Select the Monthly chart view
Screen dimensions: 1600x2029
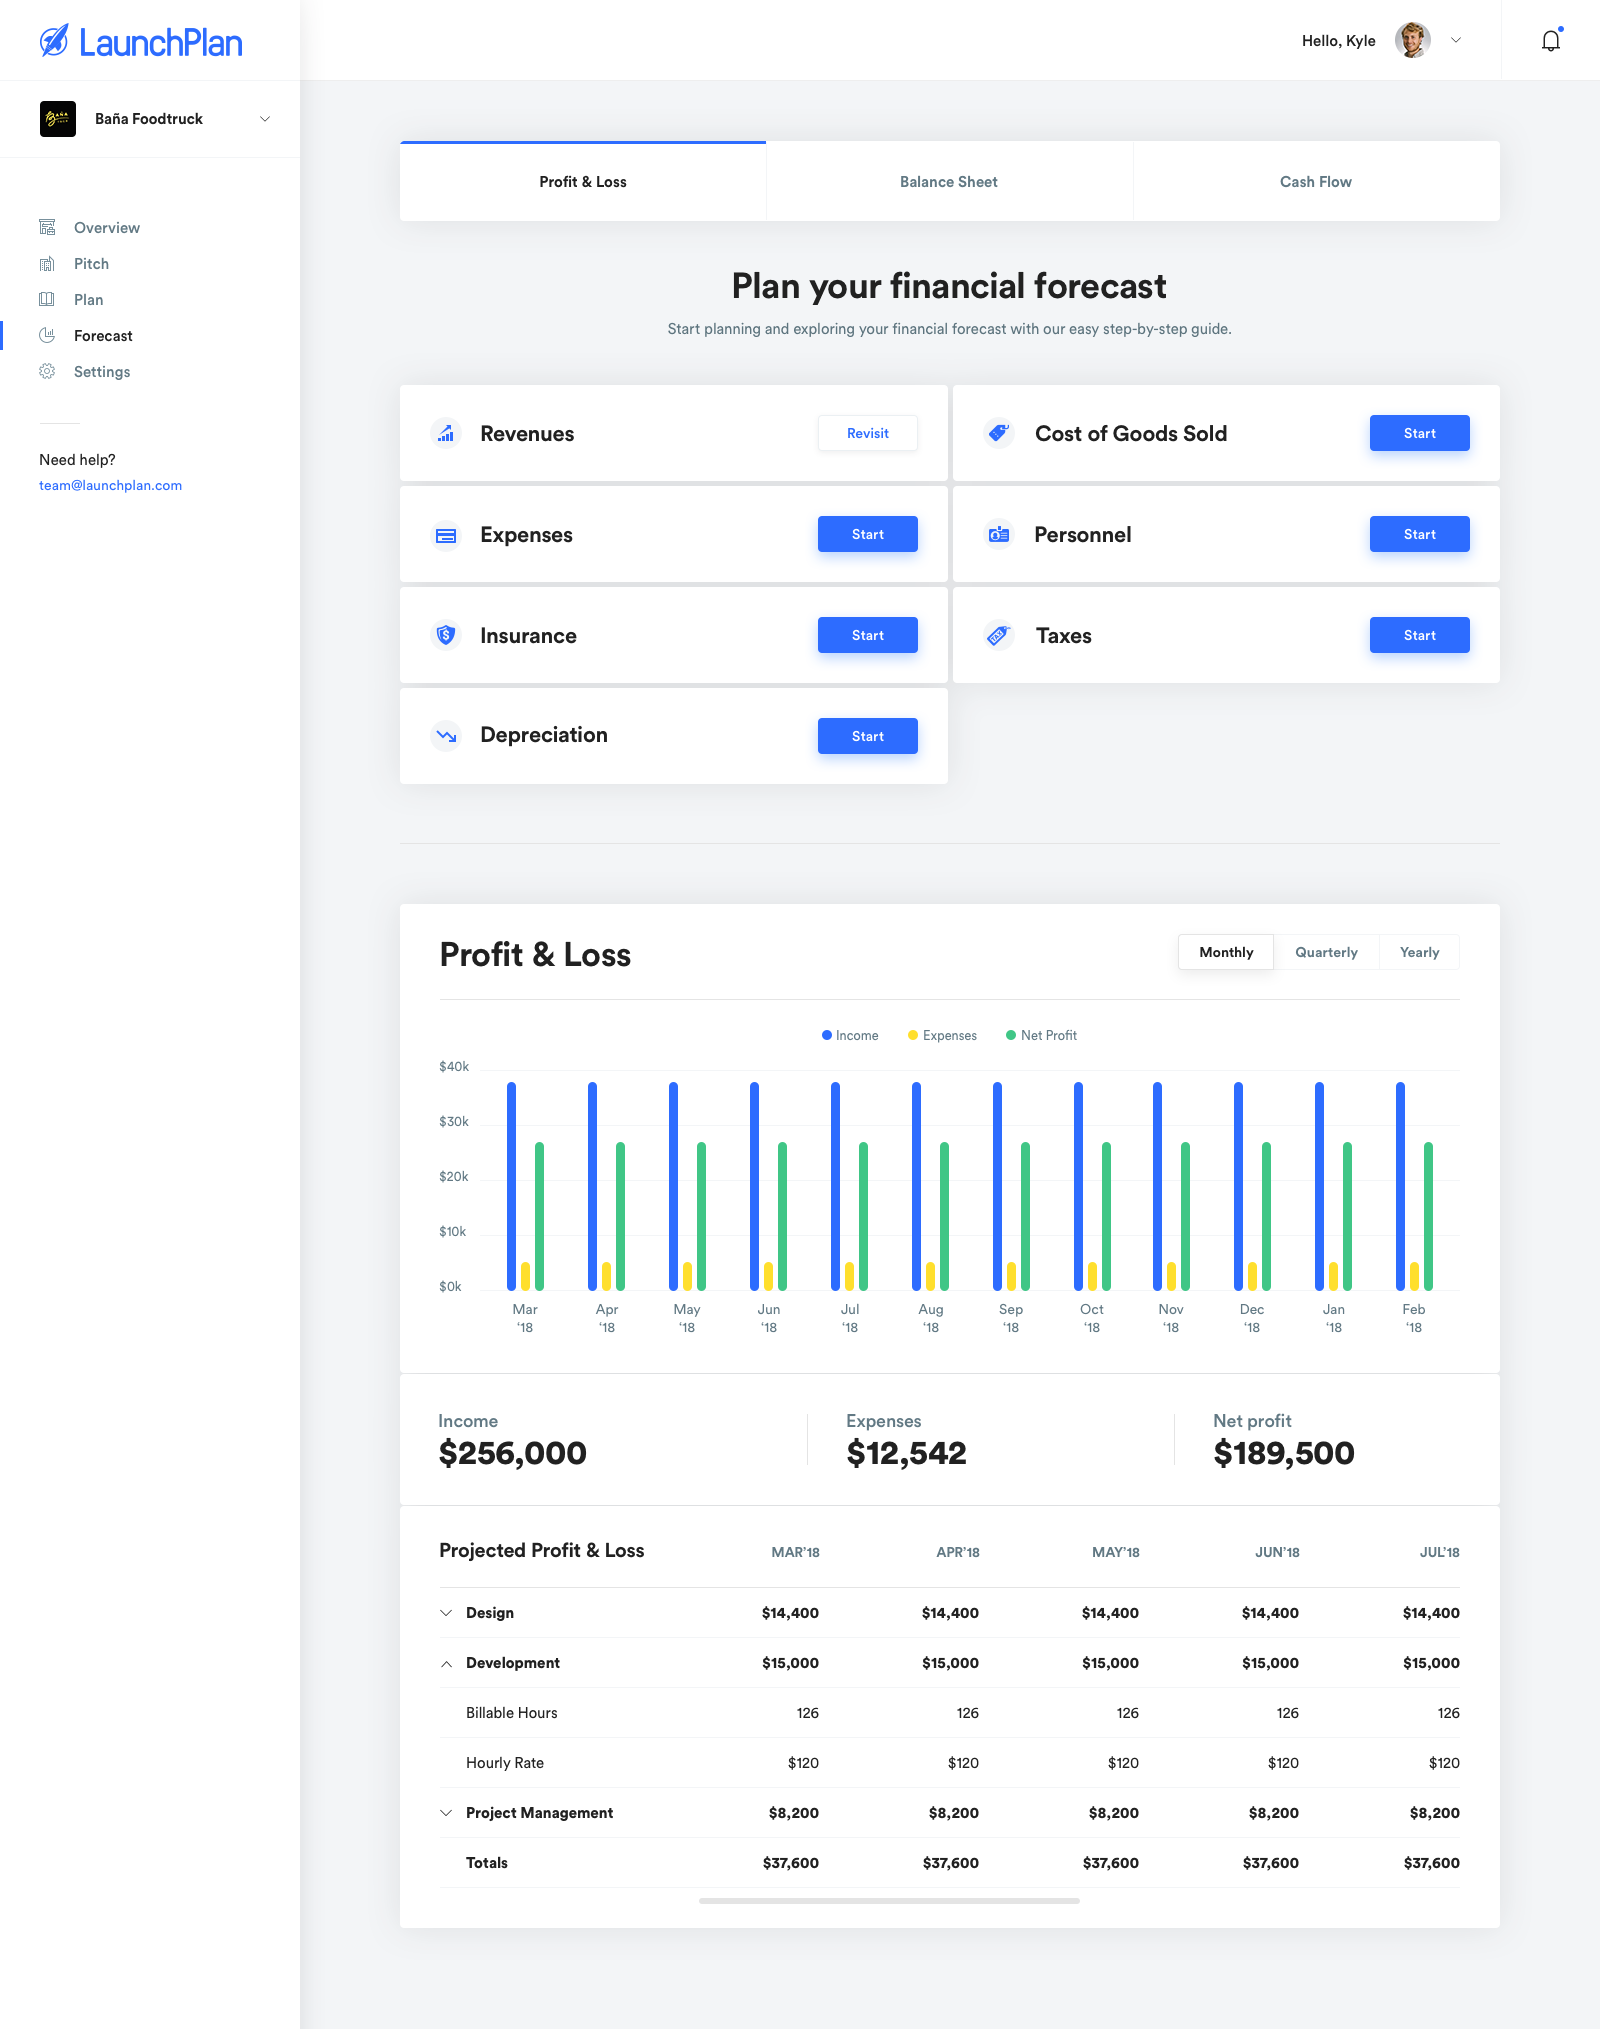pyautogui.click(x=1226, y=952)
